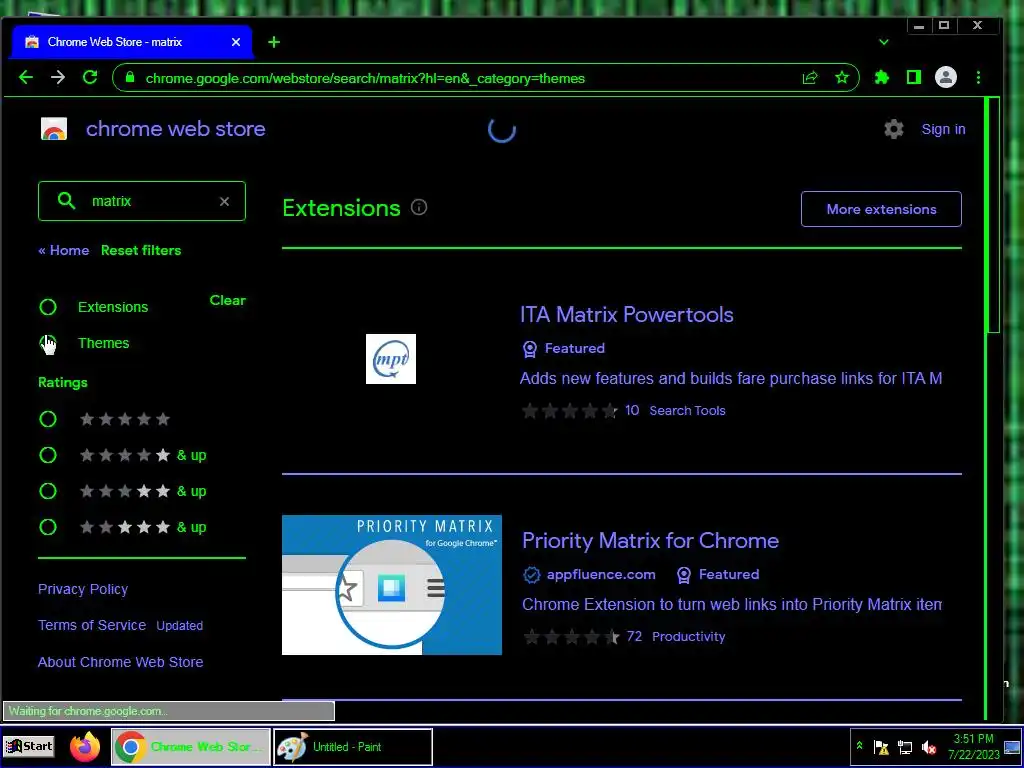Bookmark this page with the star icon
This screenshot has width=1024, height=768.
[842, 78]
